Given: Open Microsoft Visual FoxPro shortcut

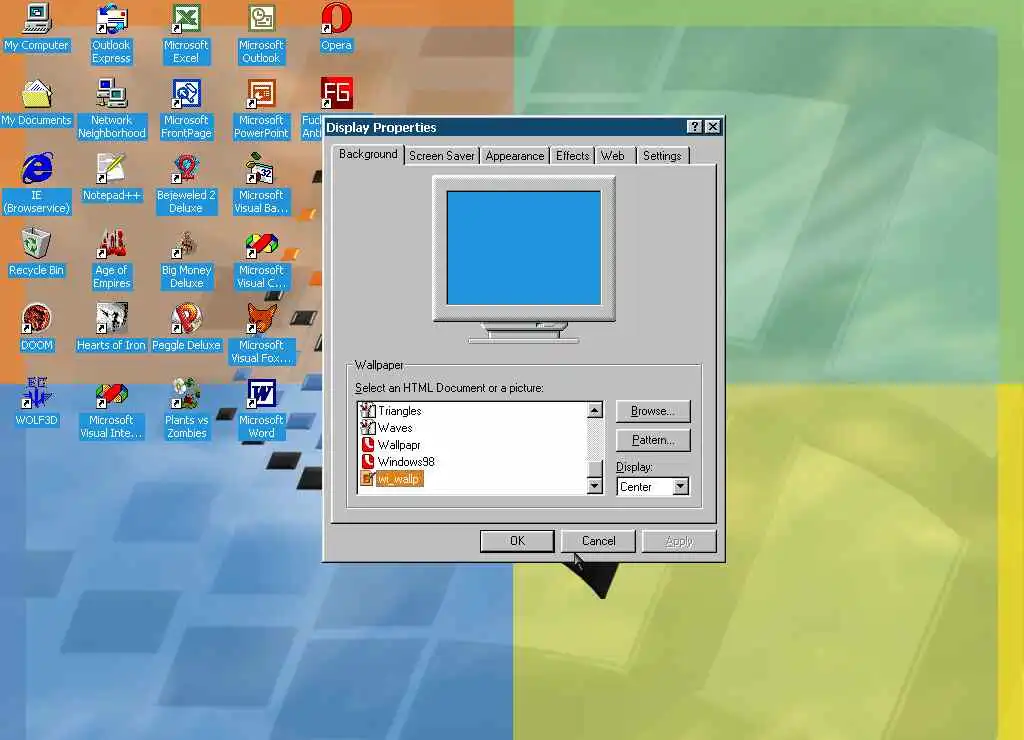Looking at the screenshot, I should [261, 334].
